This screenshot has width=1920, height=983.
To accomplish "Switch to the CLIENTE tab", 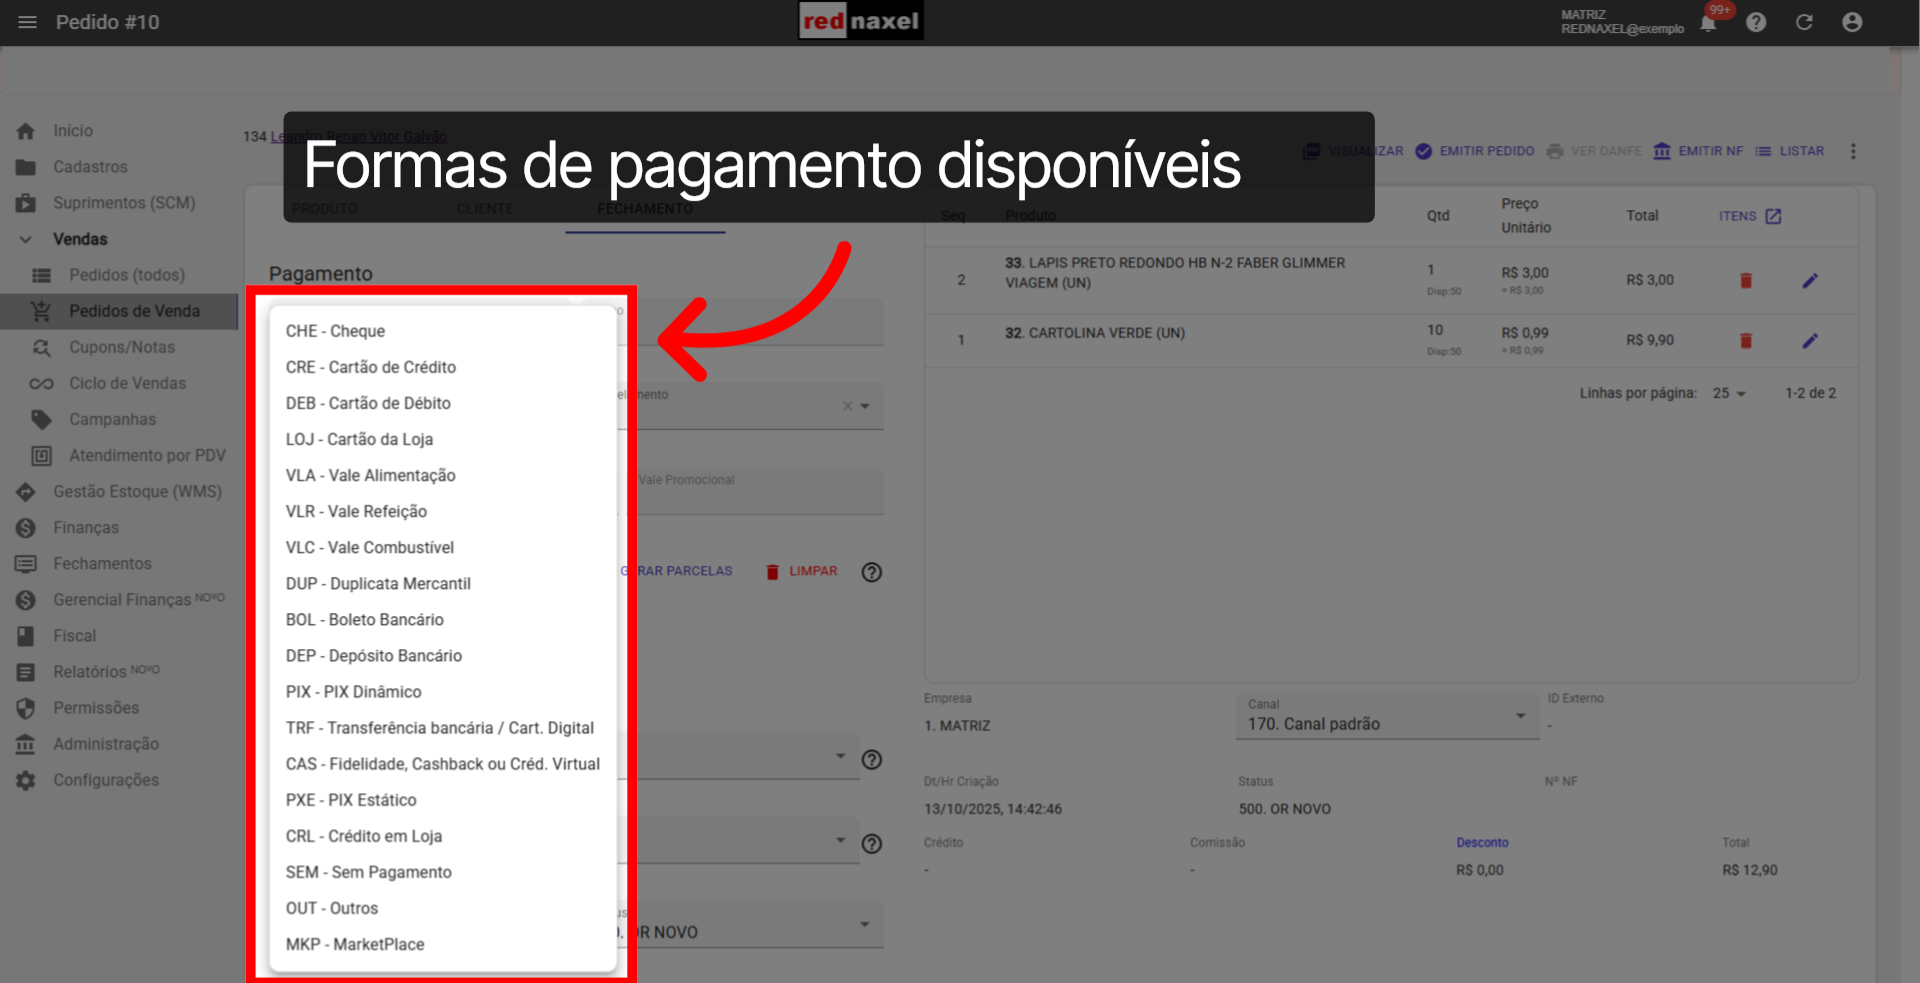I will [x=485, y=209].
